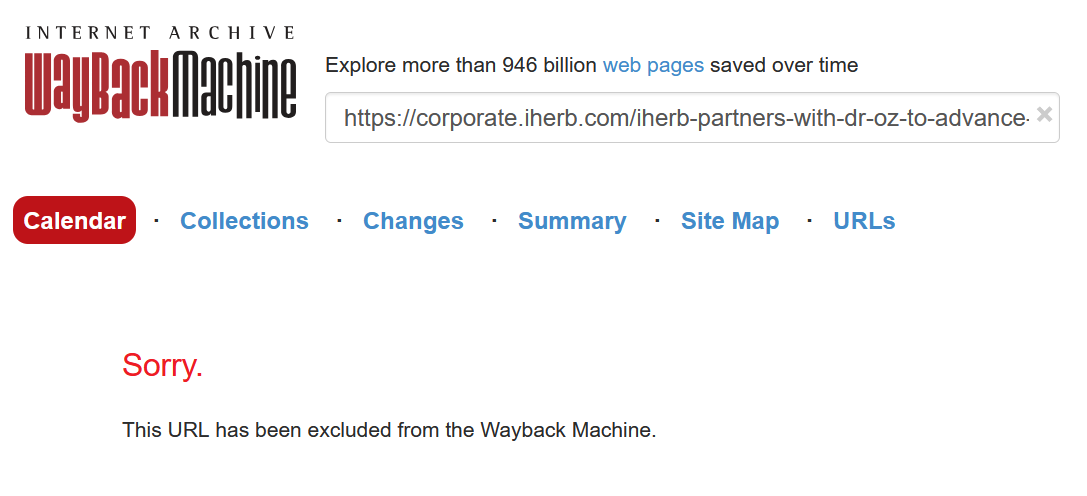
Task: Switch to the Collections tab
Action: point(244,221)
